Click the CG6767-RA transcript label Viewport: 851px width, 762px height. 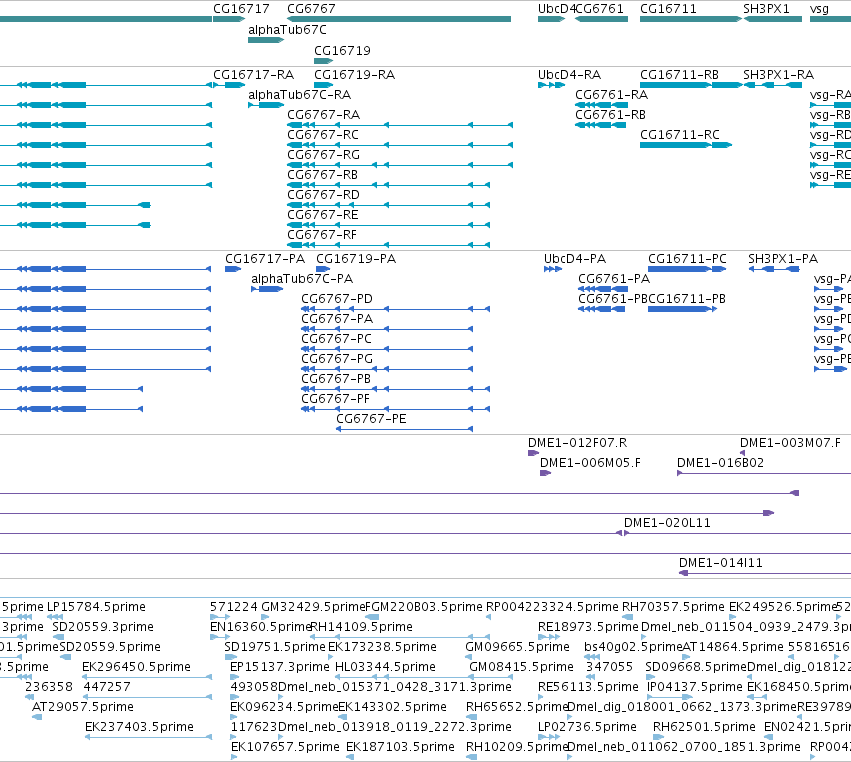click(323, 115)
